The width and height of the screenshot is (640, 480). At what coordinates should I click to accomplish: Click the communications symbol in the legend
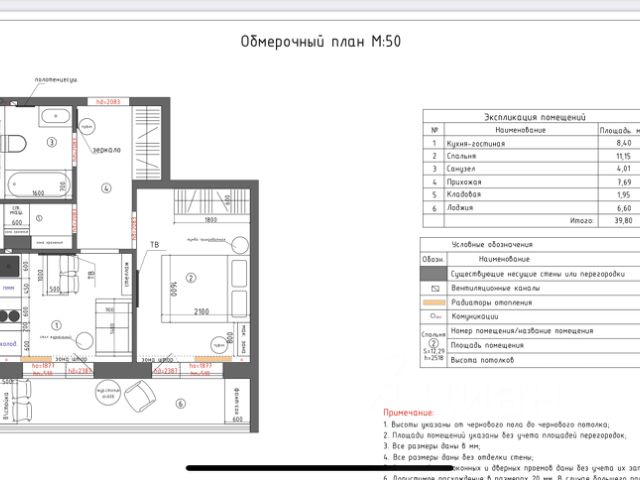pos(435,316)
